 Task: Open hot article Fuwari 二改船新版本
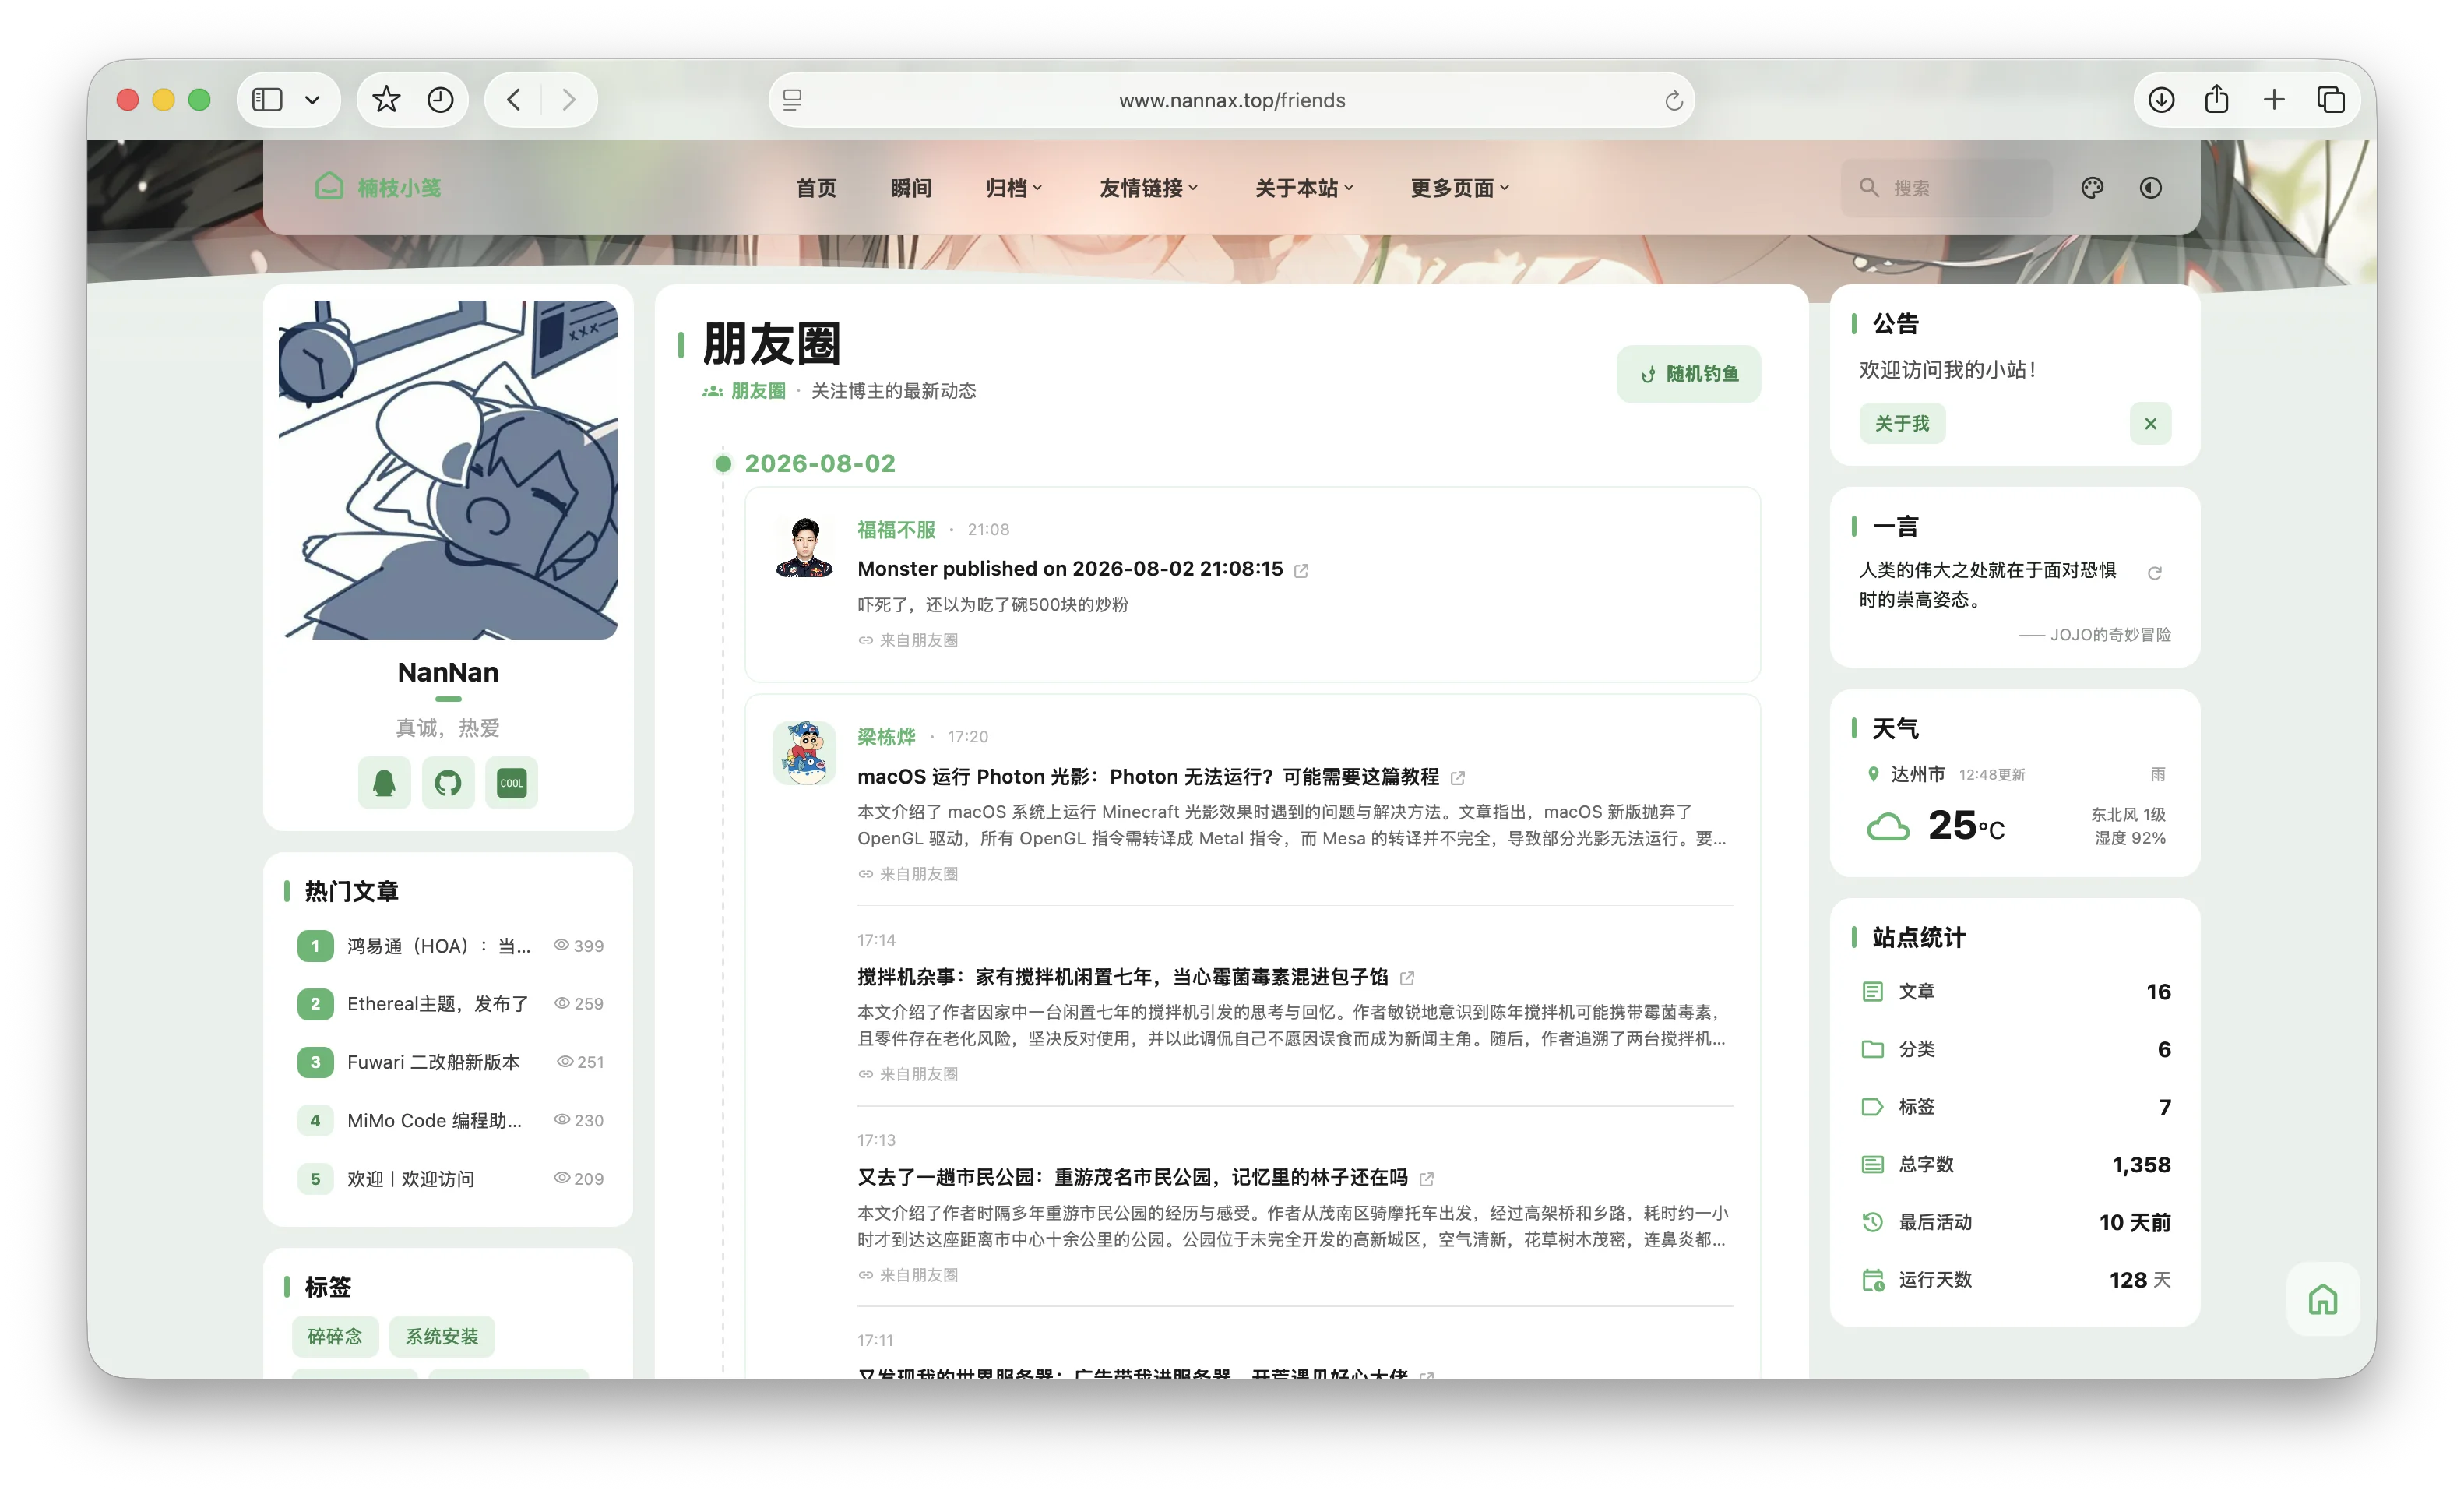[x=449, y=1062]
